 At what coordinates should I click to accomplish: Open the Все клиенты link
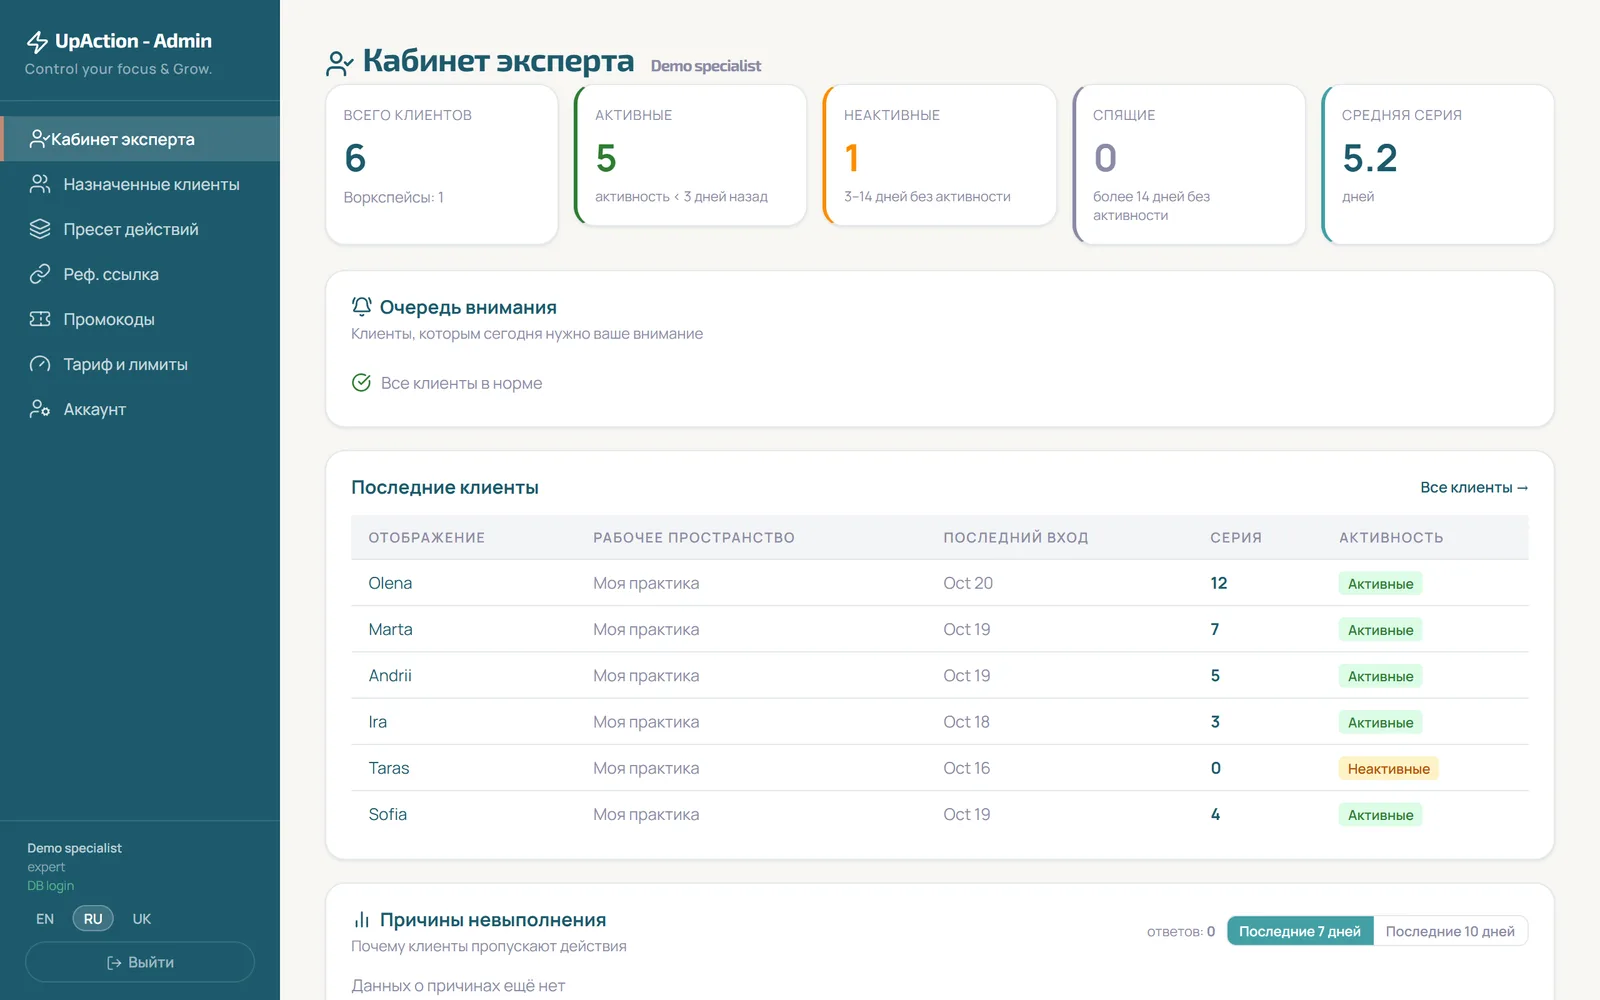[x=1474, y=487]
